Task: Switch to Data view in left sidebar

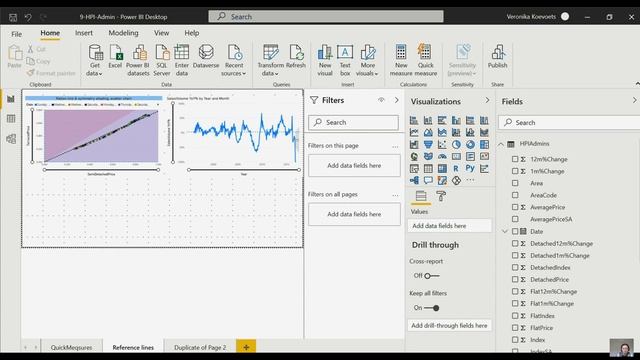Action: tap(11, 119)
